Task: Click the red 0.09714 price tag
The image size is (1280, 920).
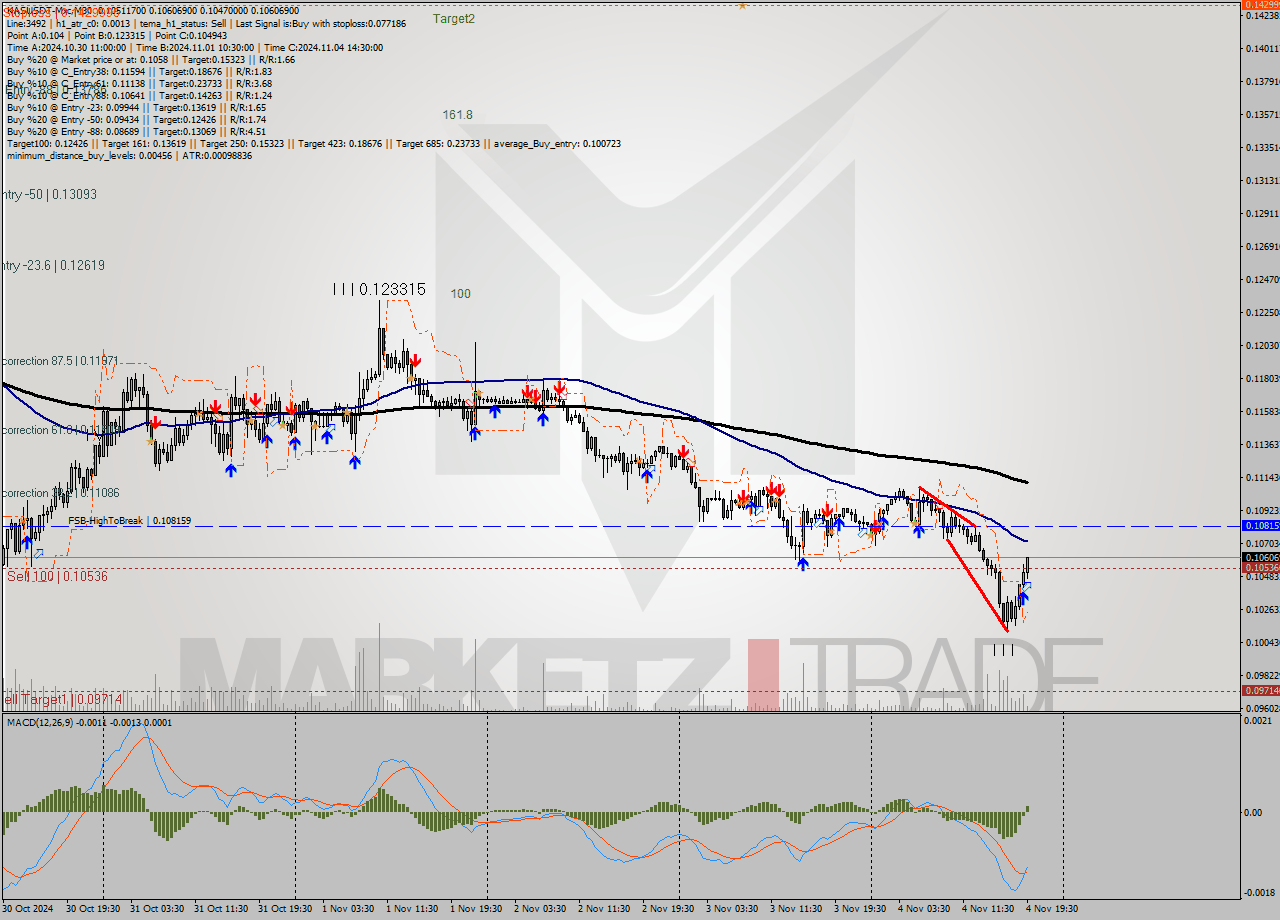Action: pyautogui.click(x=1260, y=691)
